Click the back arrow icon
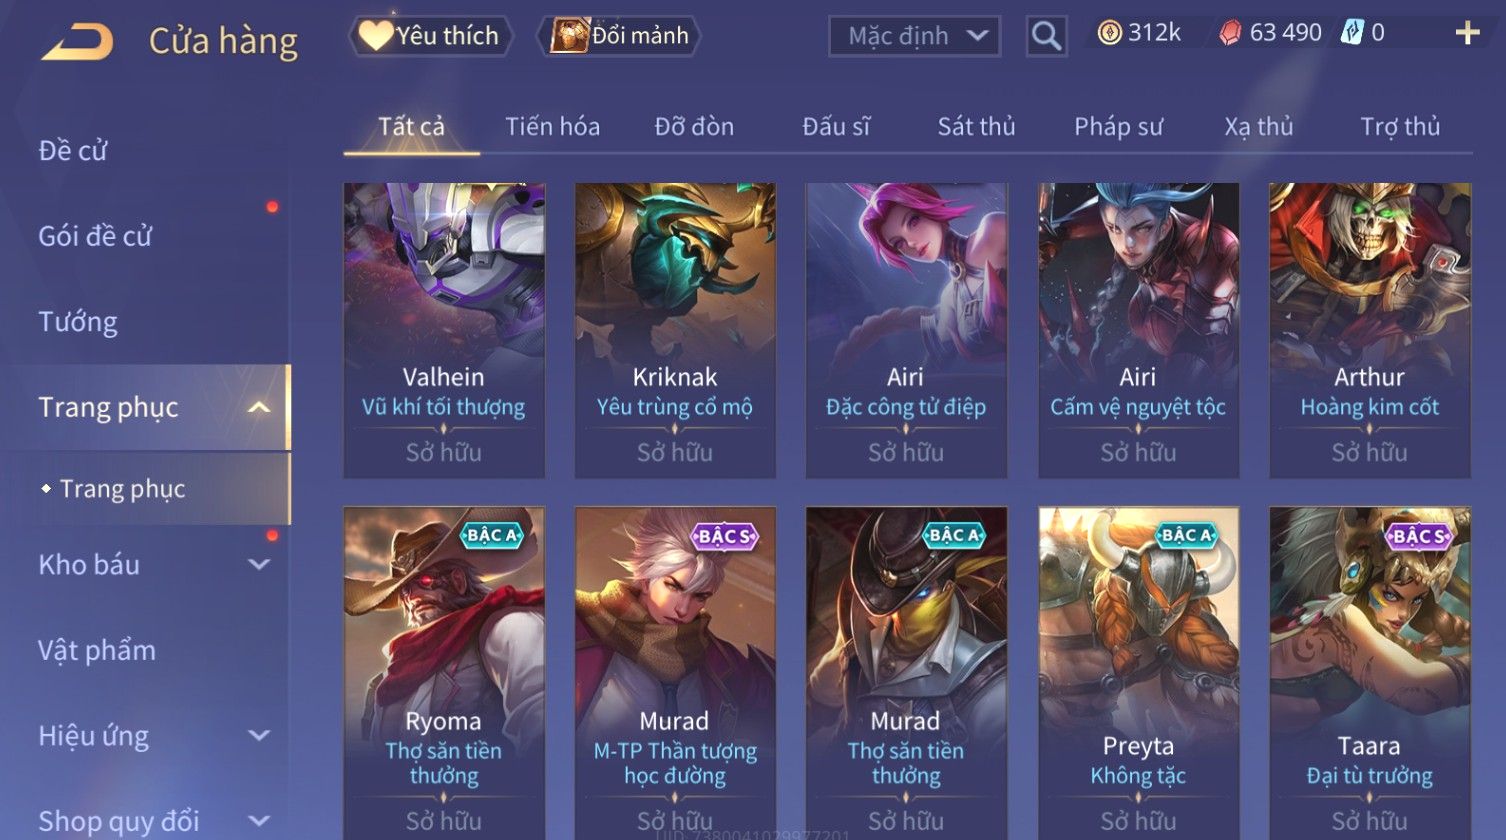The width and height of the screenshot is (1506, 840). [78, 42]
